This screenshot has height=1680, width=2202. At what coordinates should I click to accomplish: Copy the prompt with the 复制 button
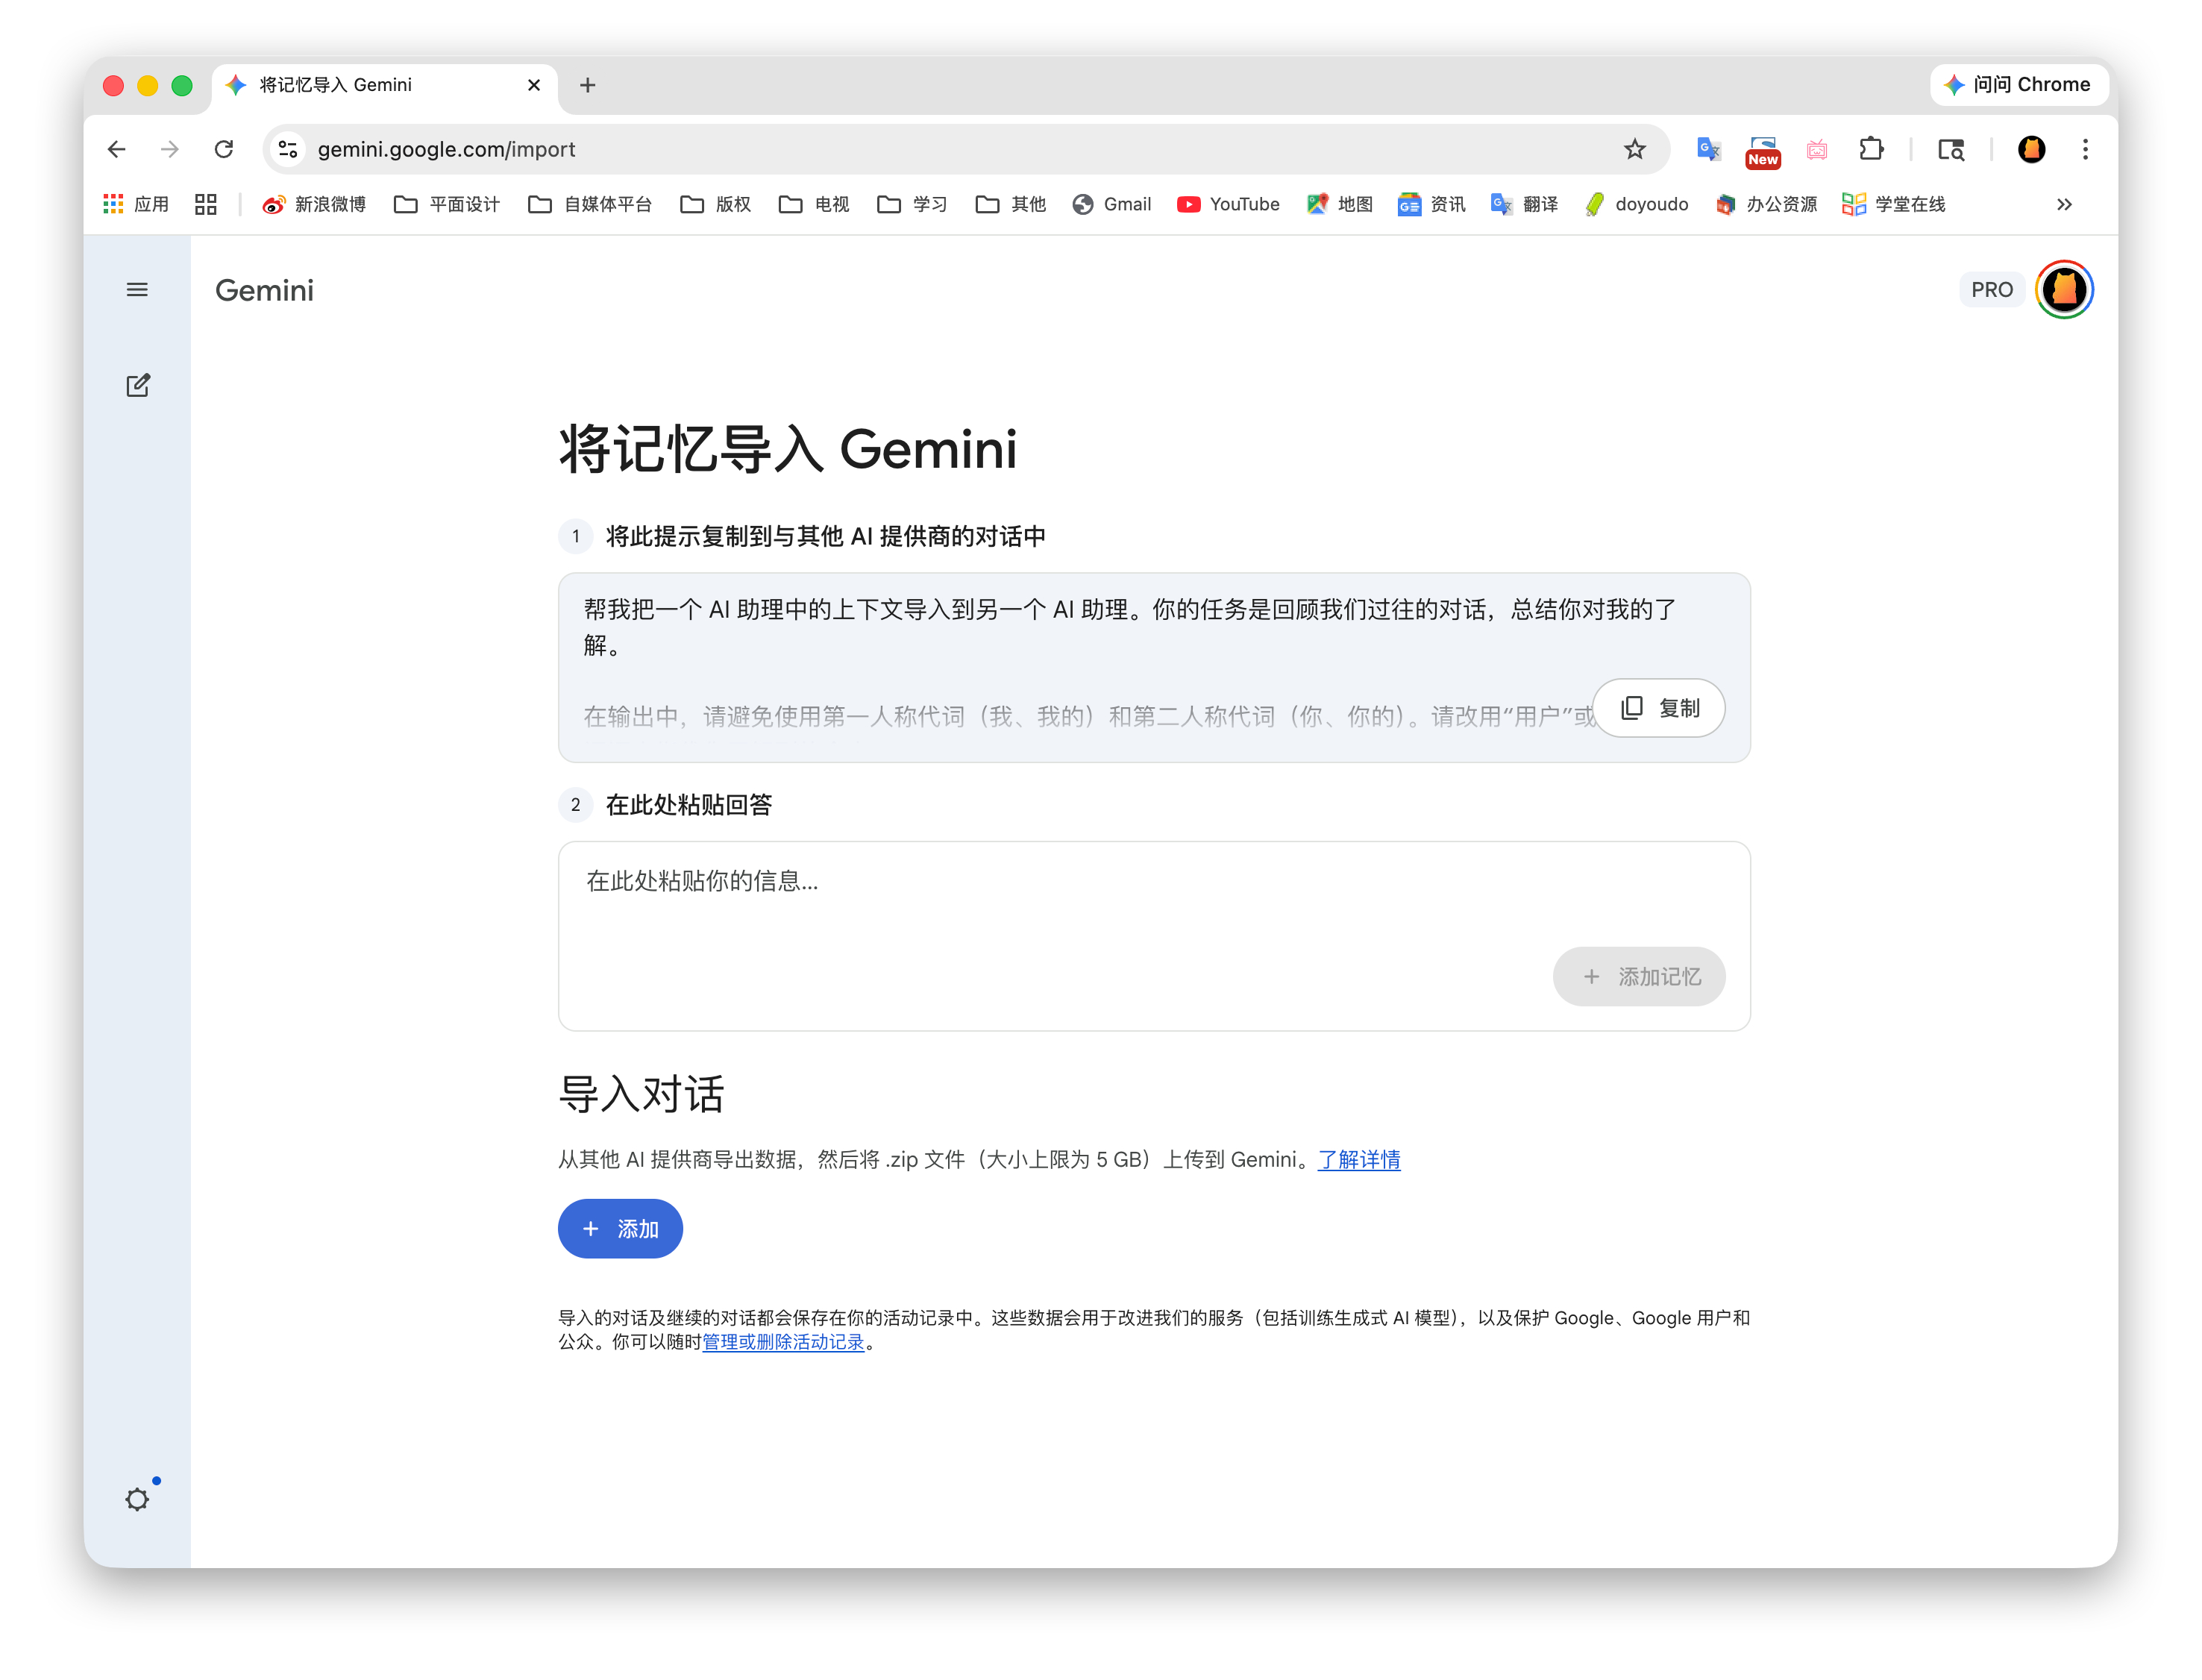tap(1659, 708)
